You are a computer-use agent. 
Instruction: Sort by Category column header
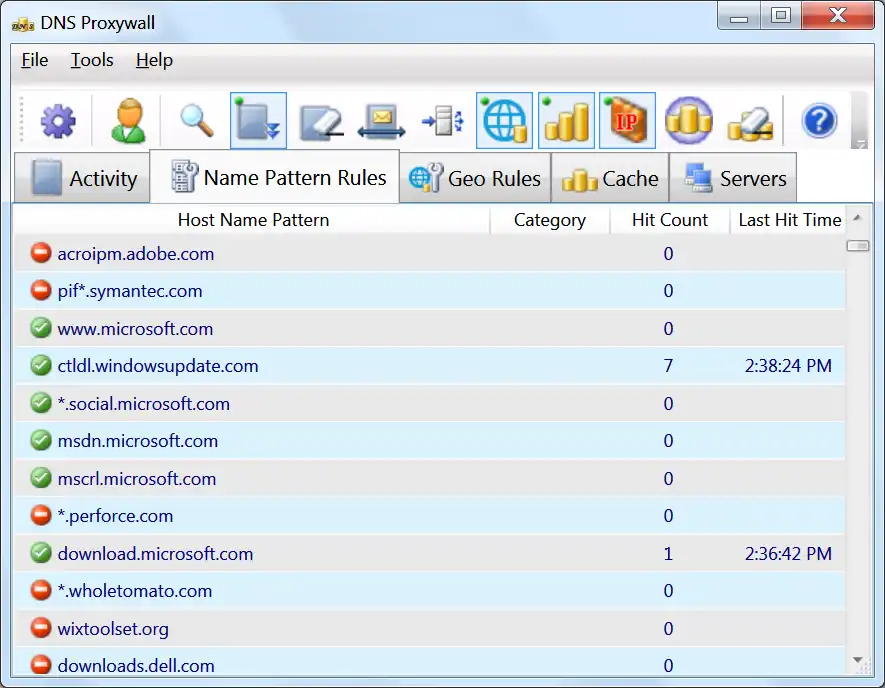550,220
